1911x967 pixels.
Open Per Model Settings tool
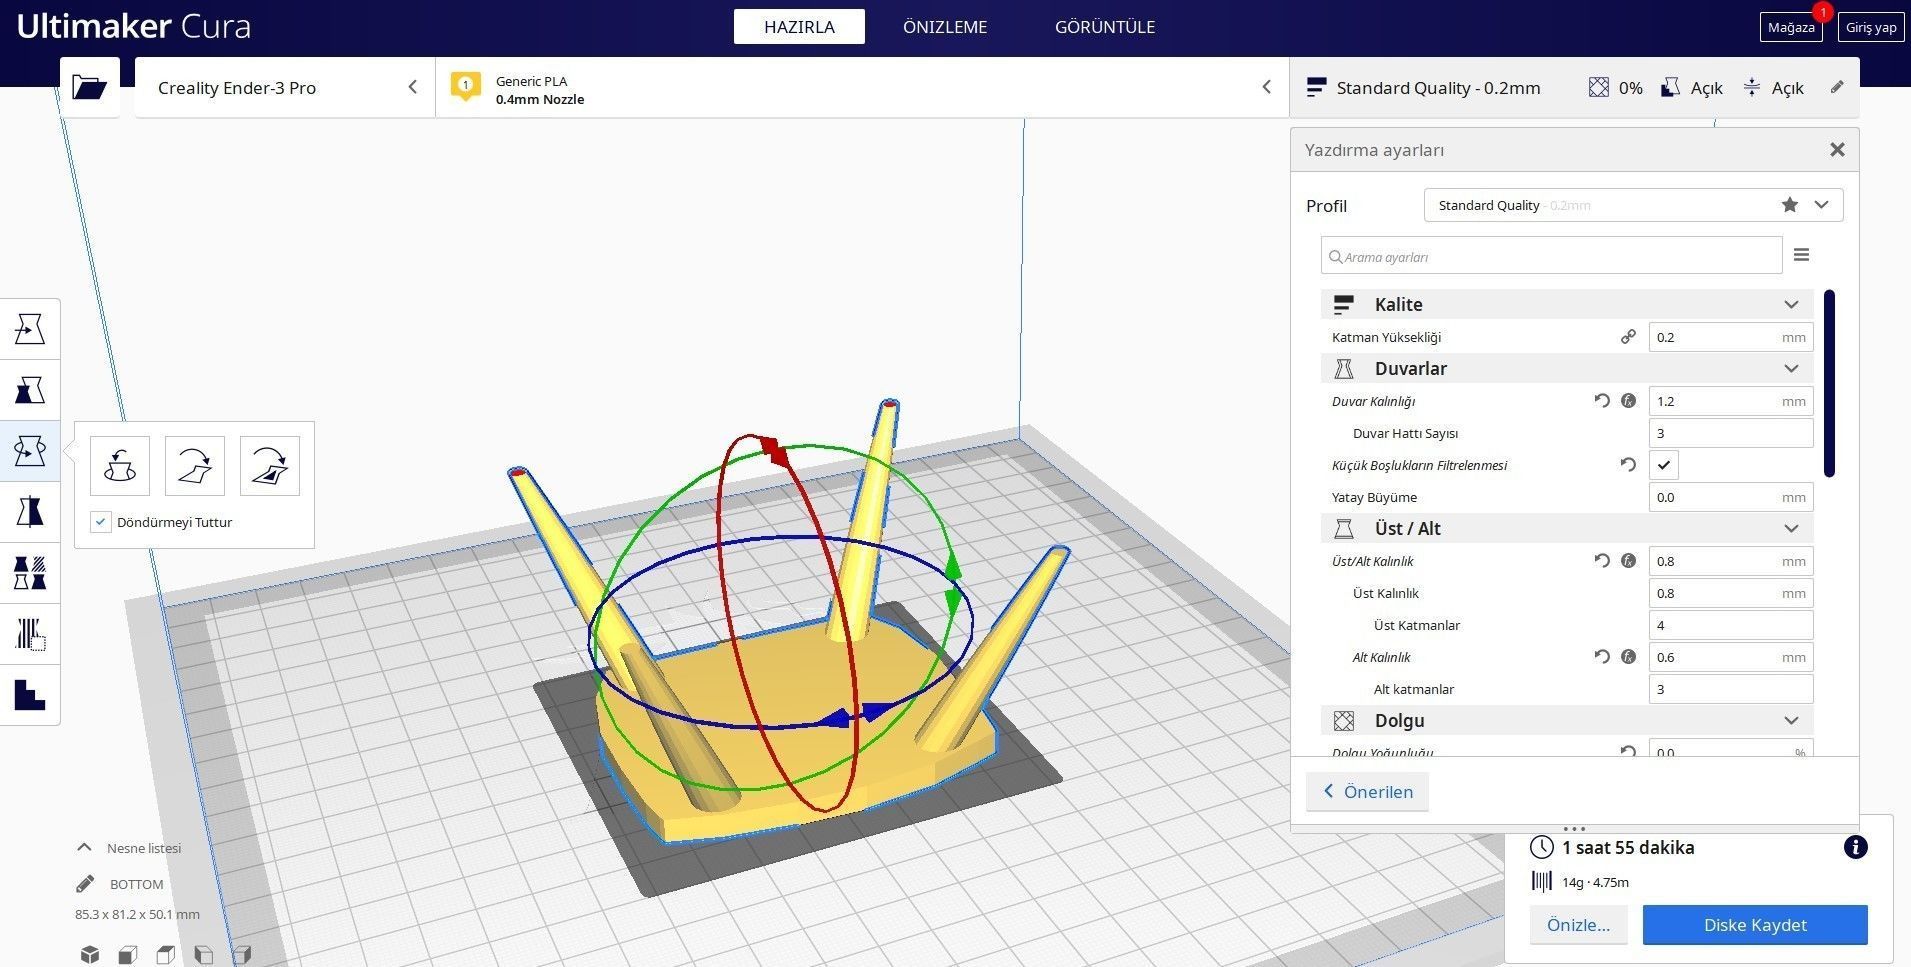30,573
